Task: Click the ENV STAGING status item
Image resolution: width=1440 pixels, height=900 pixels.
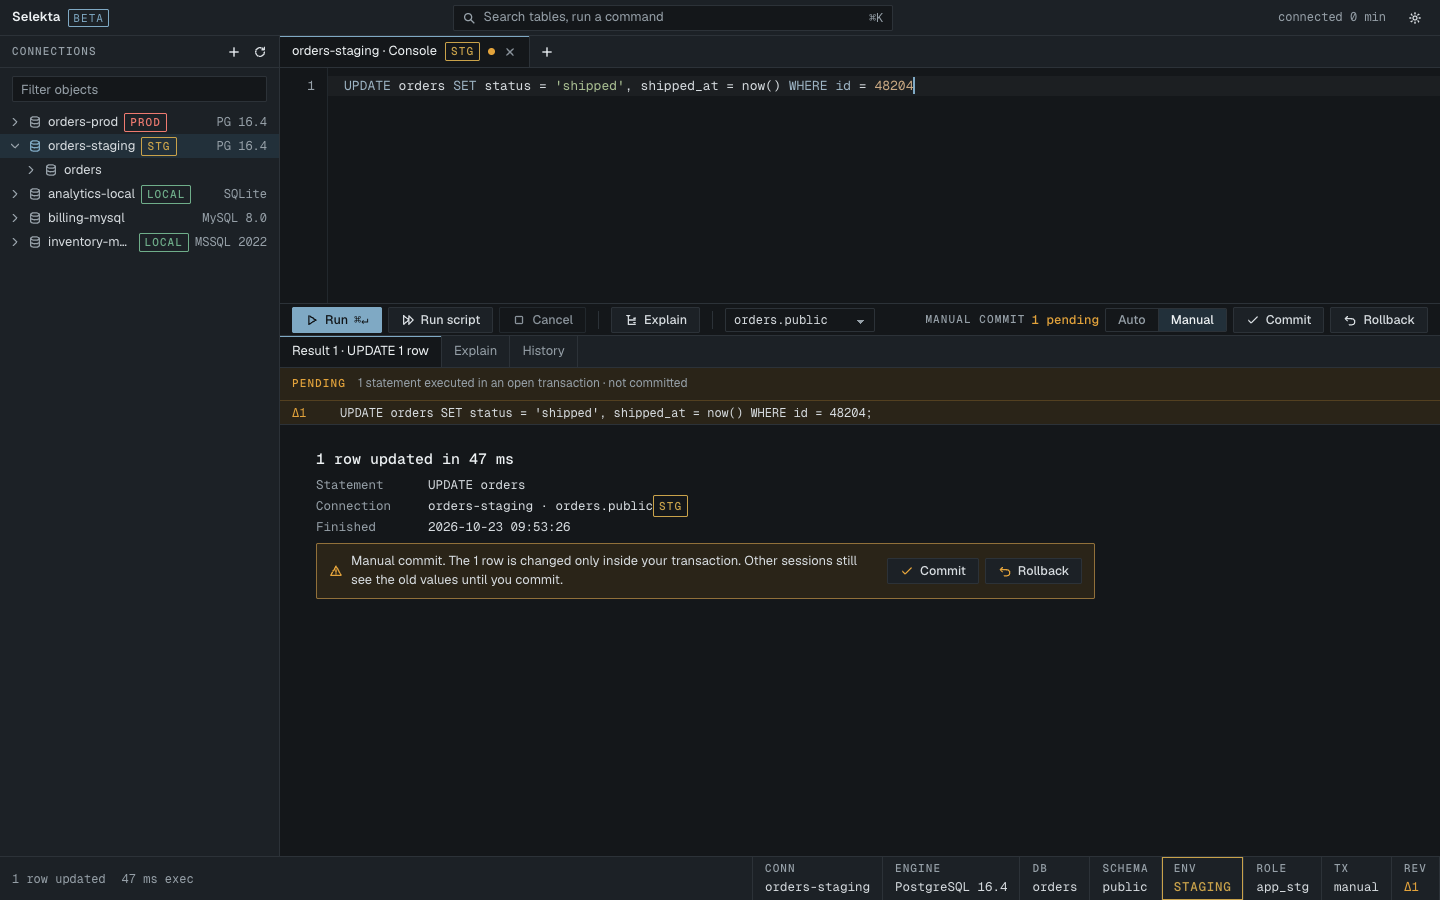Action: click(x=1202, y=878)
